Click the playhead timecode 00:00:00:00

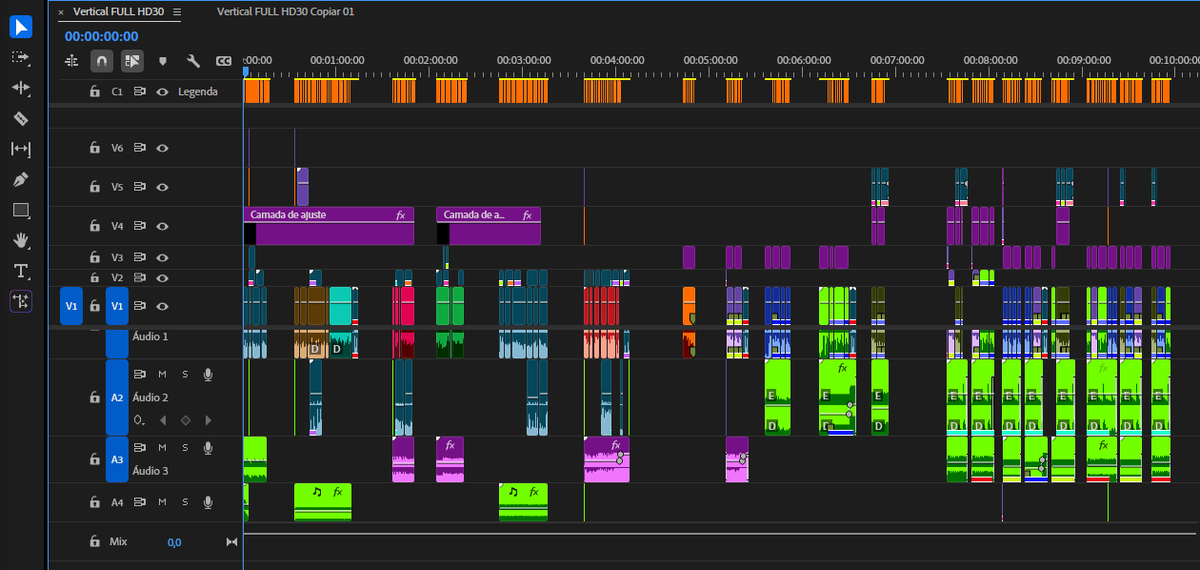101,36
